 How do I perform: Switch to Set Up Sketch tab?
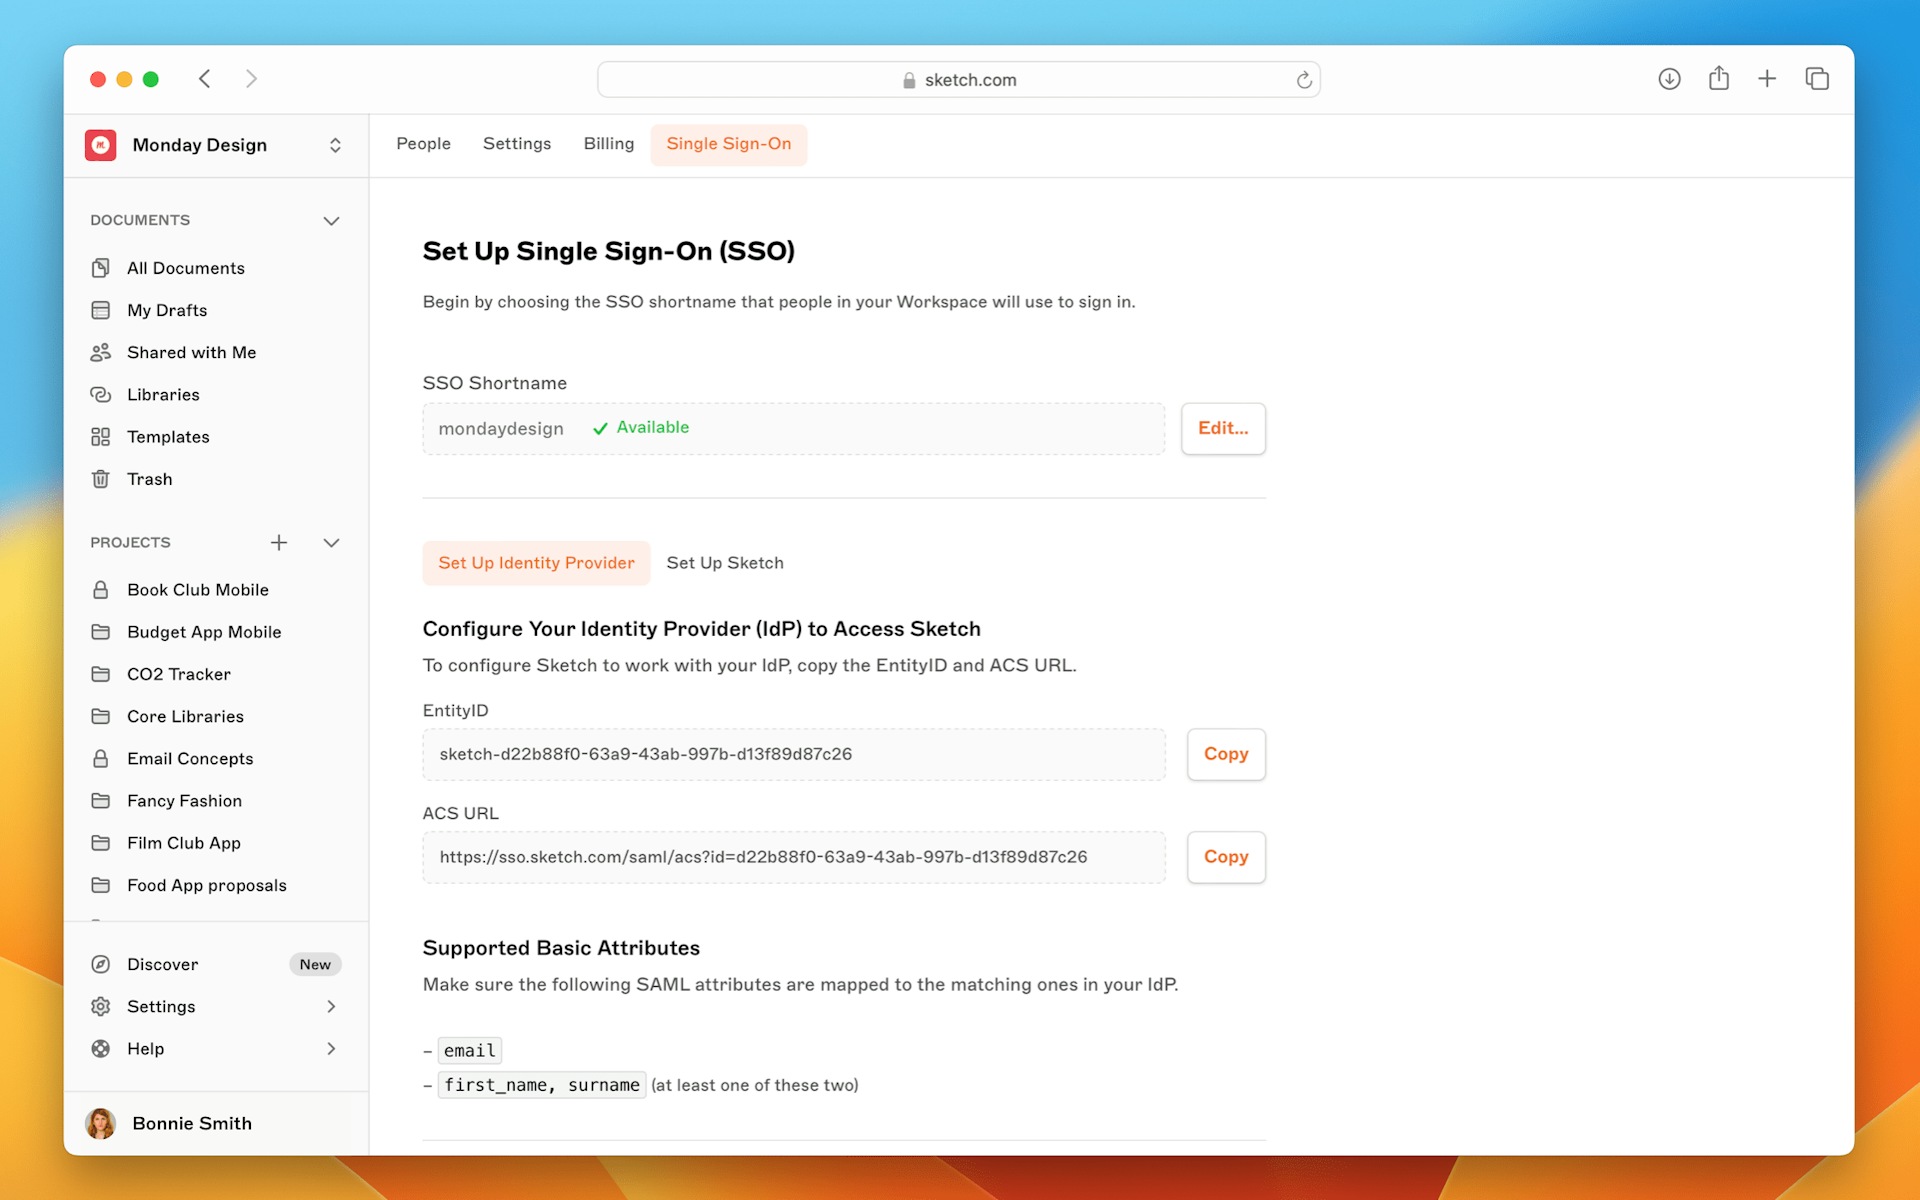point(725,563)
